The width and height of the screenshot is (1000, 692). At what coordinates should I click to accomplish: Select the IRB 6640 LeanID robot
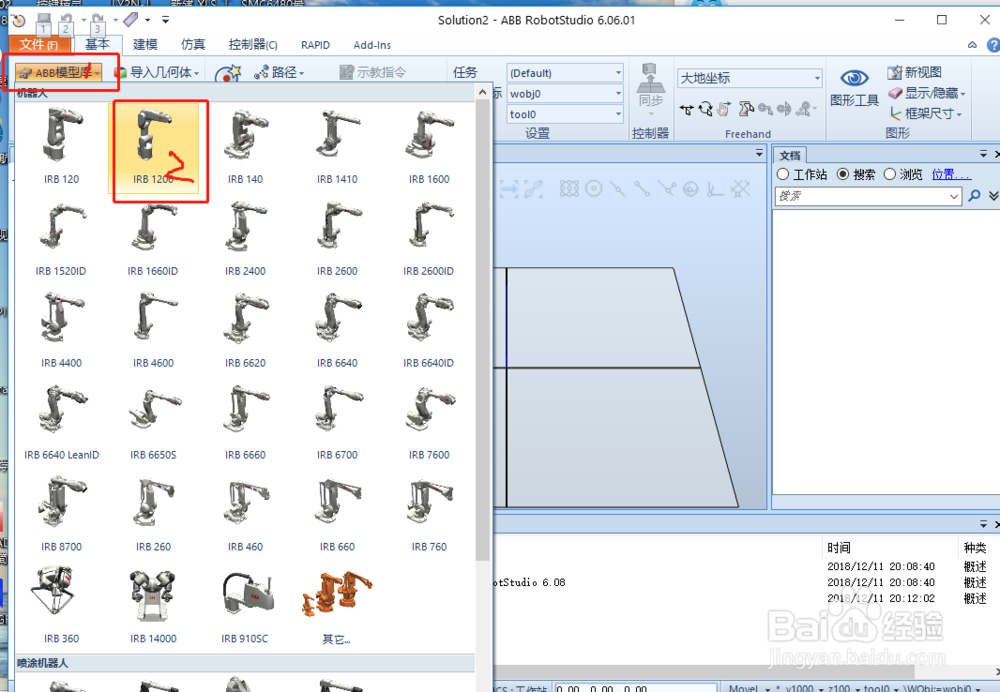(61, 422)
